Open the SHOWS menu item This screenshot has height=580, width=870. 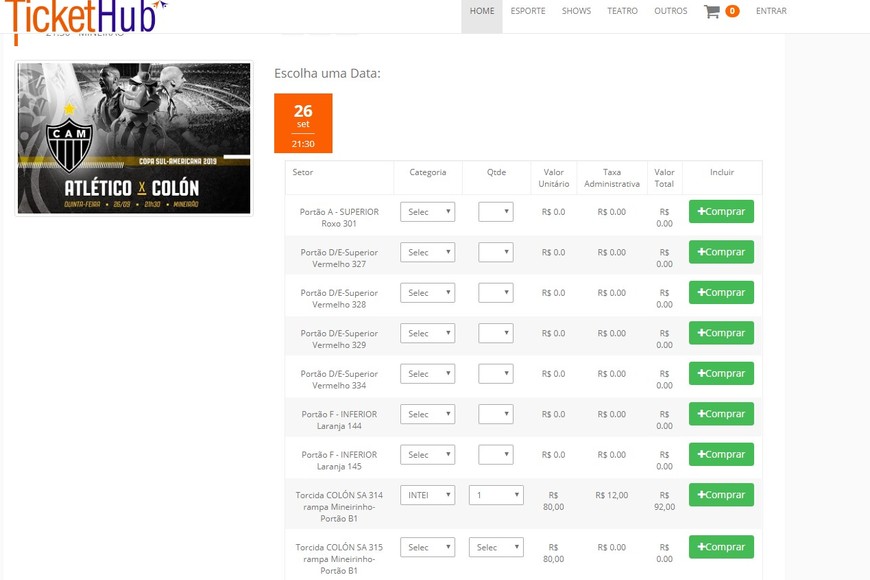click(576, 12)
